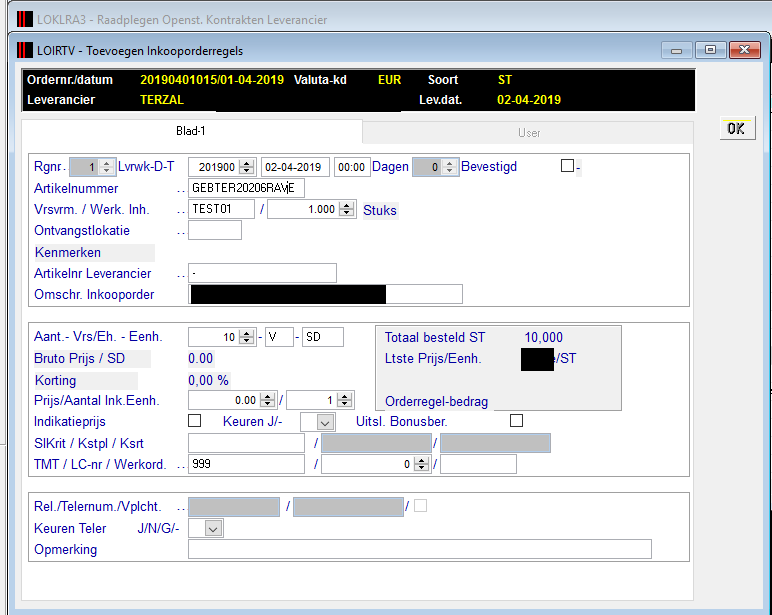Click the Rgnr. spinner arrows
The image size is (772, 615).
pyautogui.click(x=106, y=167)
